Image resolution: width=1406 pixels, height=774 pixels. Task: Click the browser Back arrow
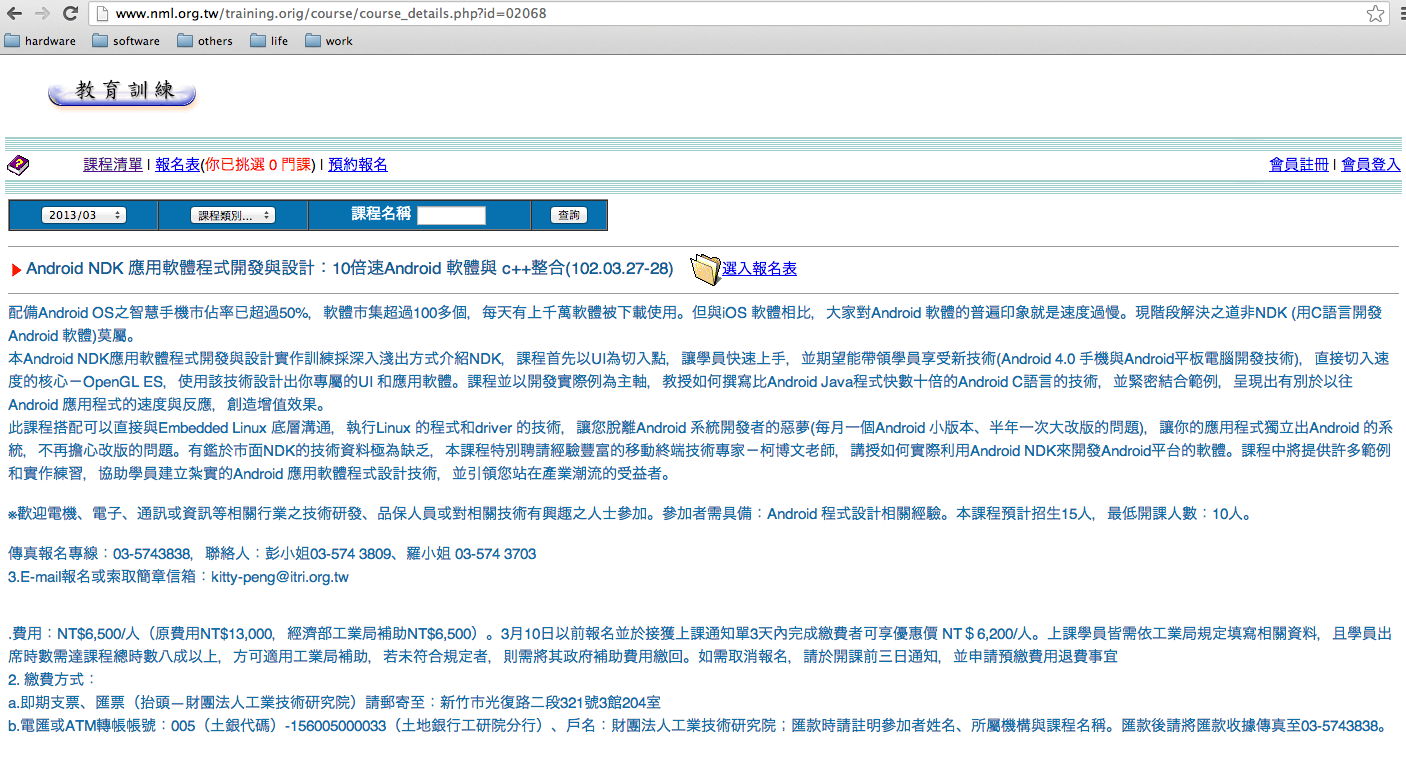(15, 14)
